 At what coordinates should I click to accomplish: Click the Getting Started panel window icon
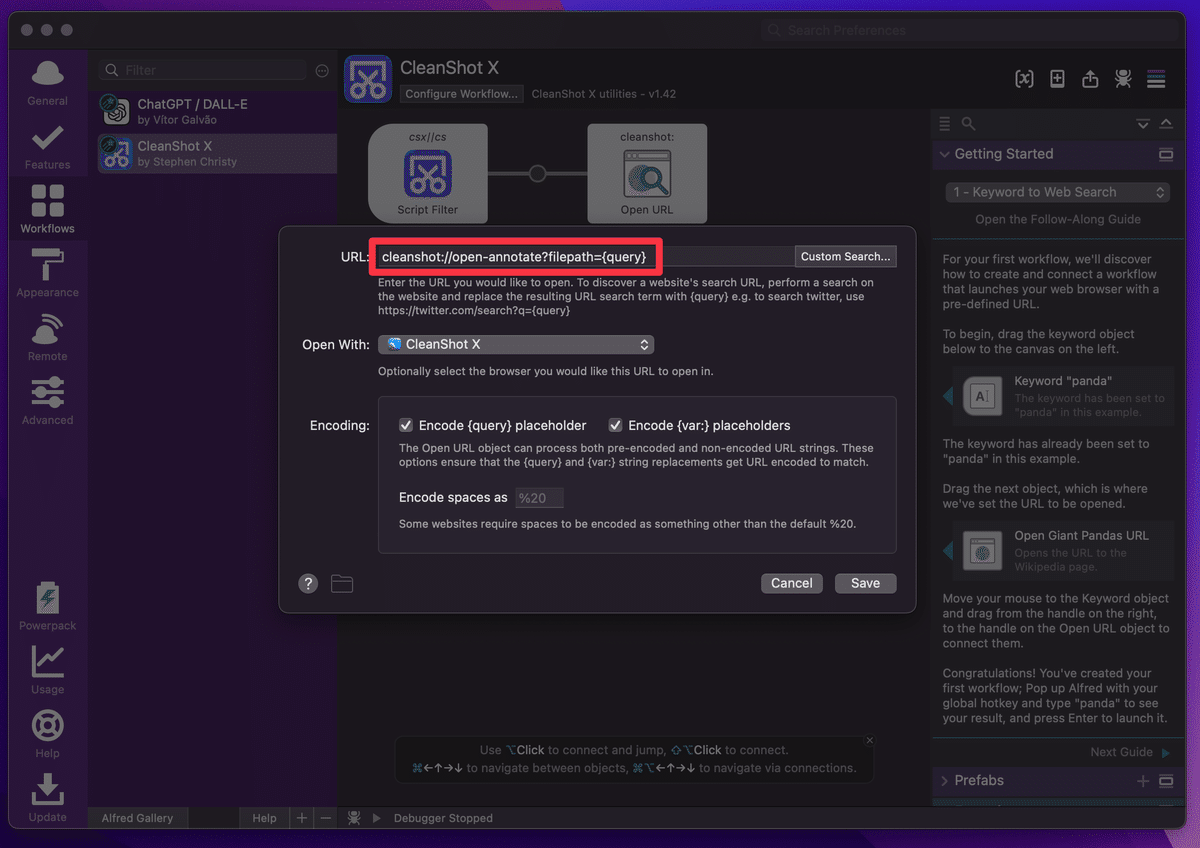[x=1165, y=154]
